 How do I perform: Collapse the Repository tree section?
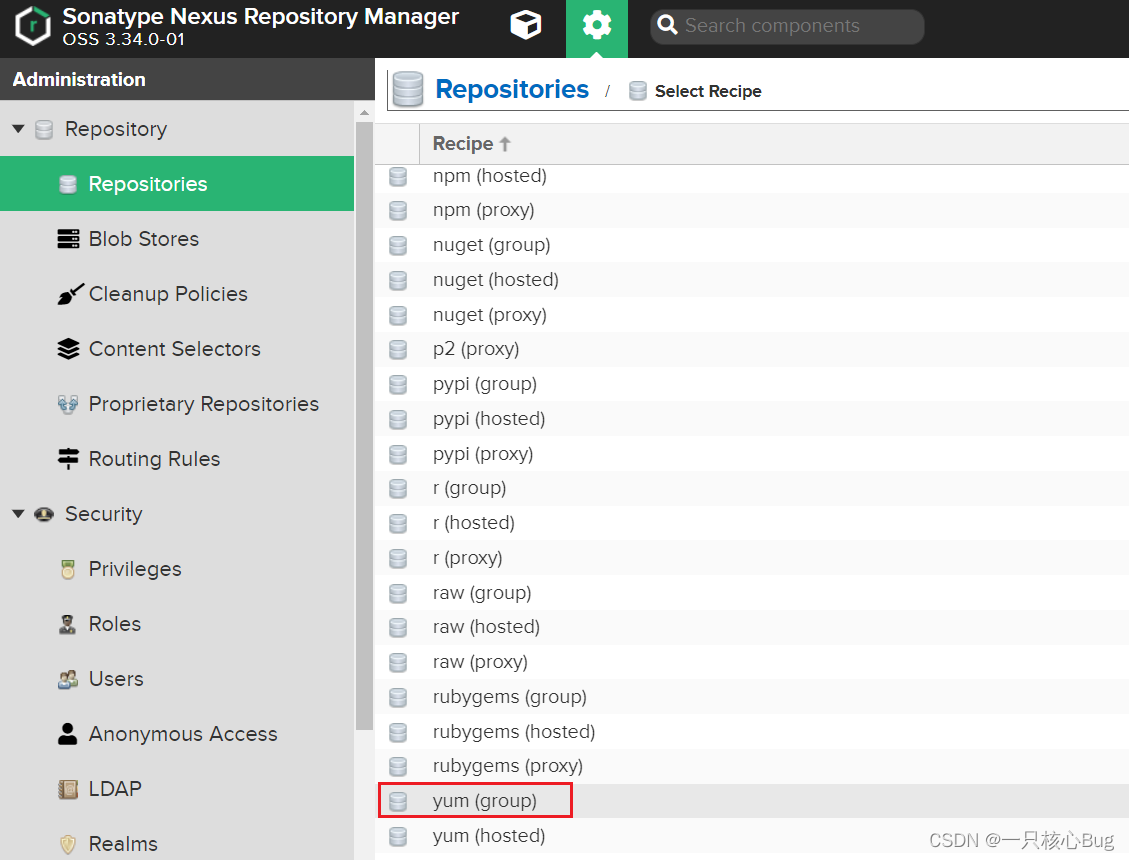pyautogui.click(x=19, y=129)
